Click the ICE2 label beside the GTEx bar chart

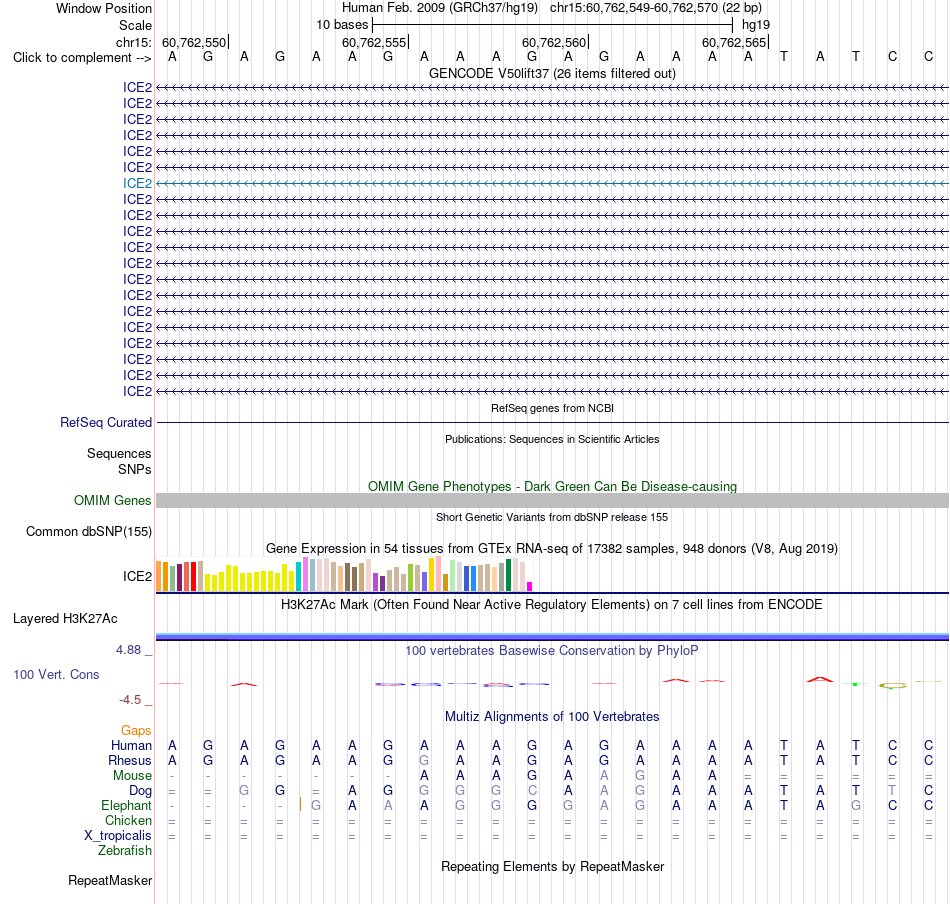(138, 576)
